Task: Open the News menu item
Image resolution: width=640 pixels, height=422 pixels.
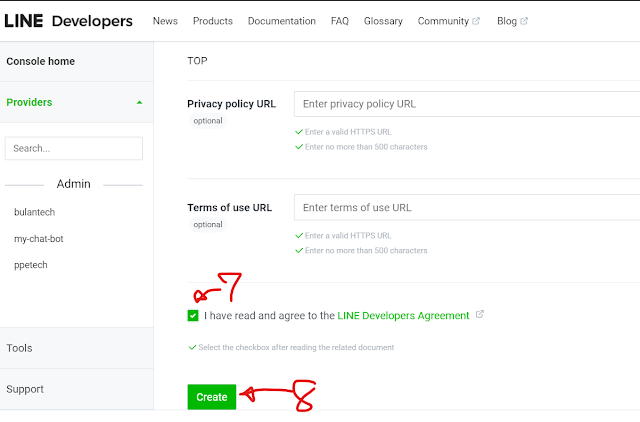Action: [x=165, y=21]
